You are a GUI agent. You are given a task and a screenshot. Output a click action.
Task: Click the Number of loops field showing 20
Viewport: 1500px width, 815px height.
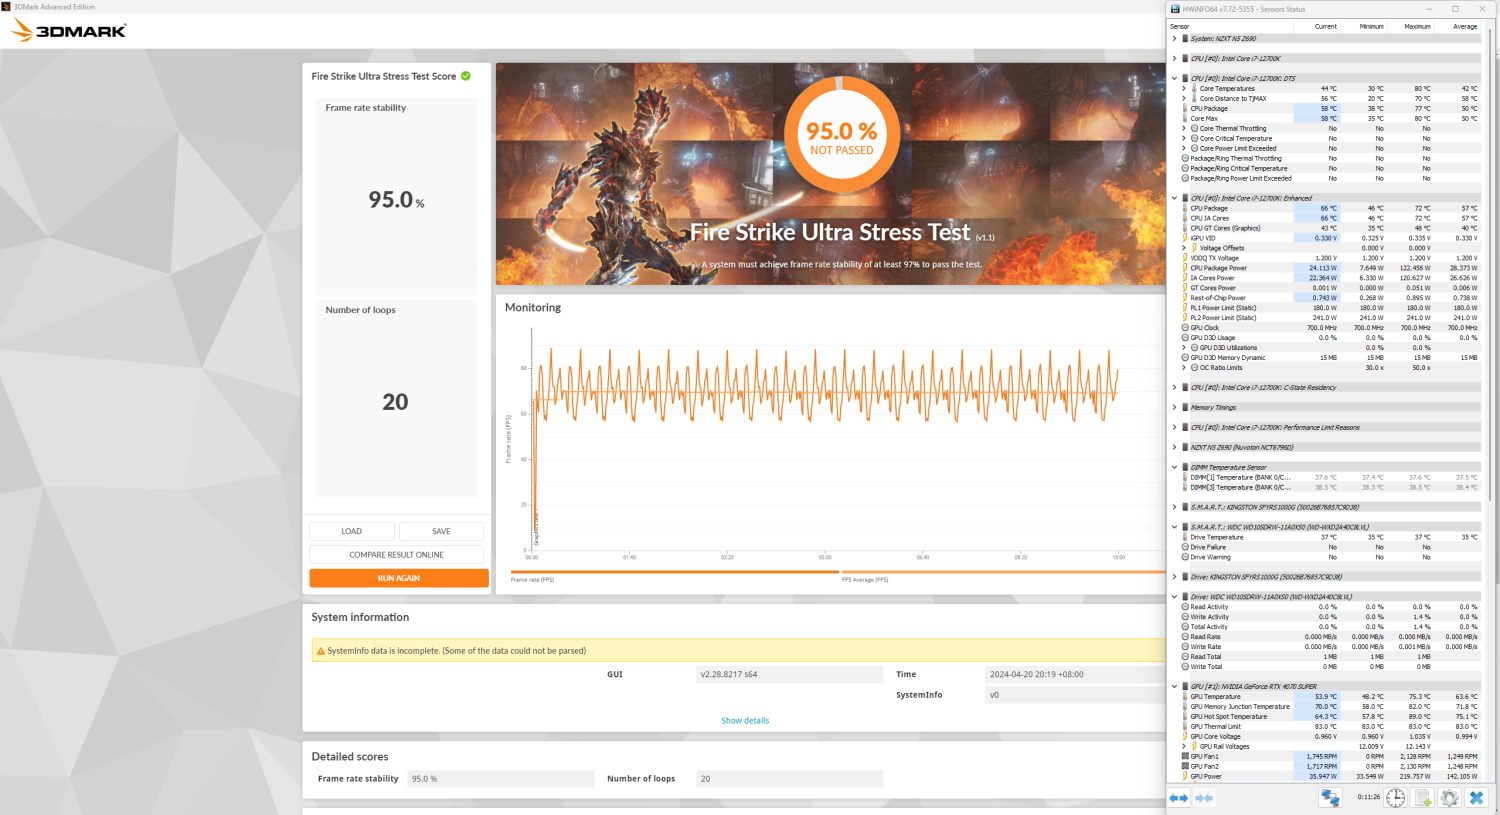[789, 779]
